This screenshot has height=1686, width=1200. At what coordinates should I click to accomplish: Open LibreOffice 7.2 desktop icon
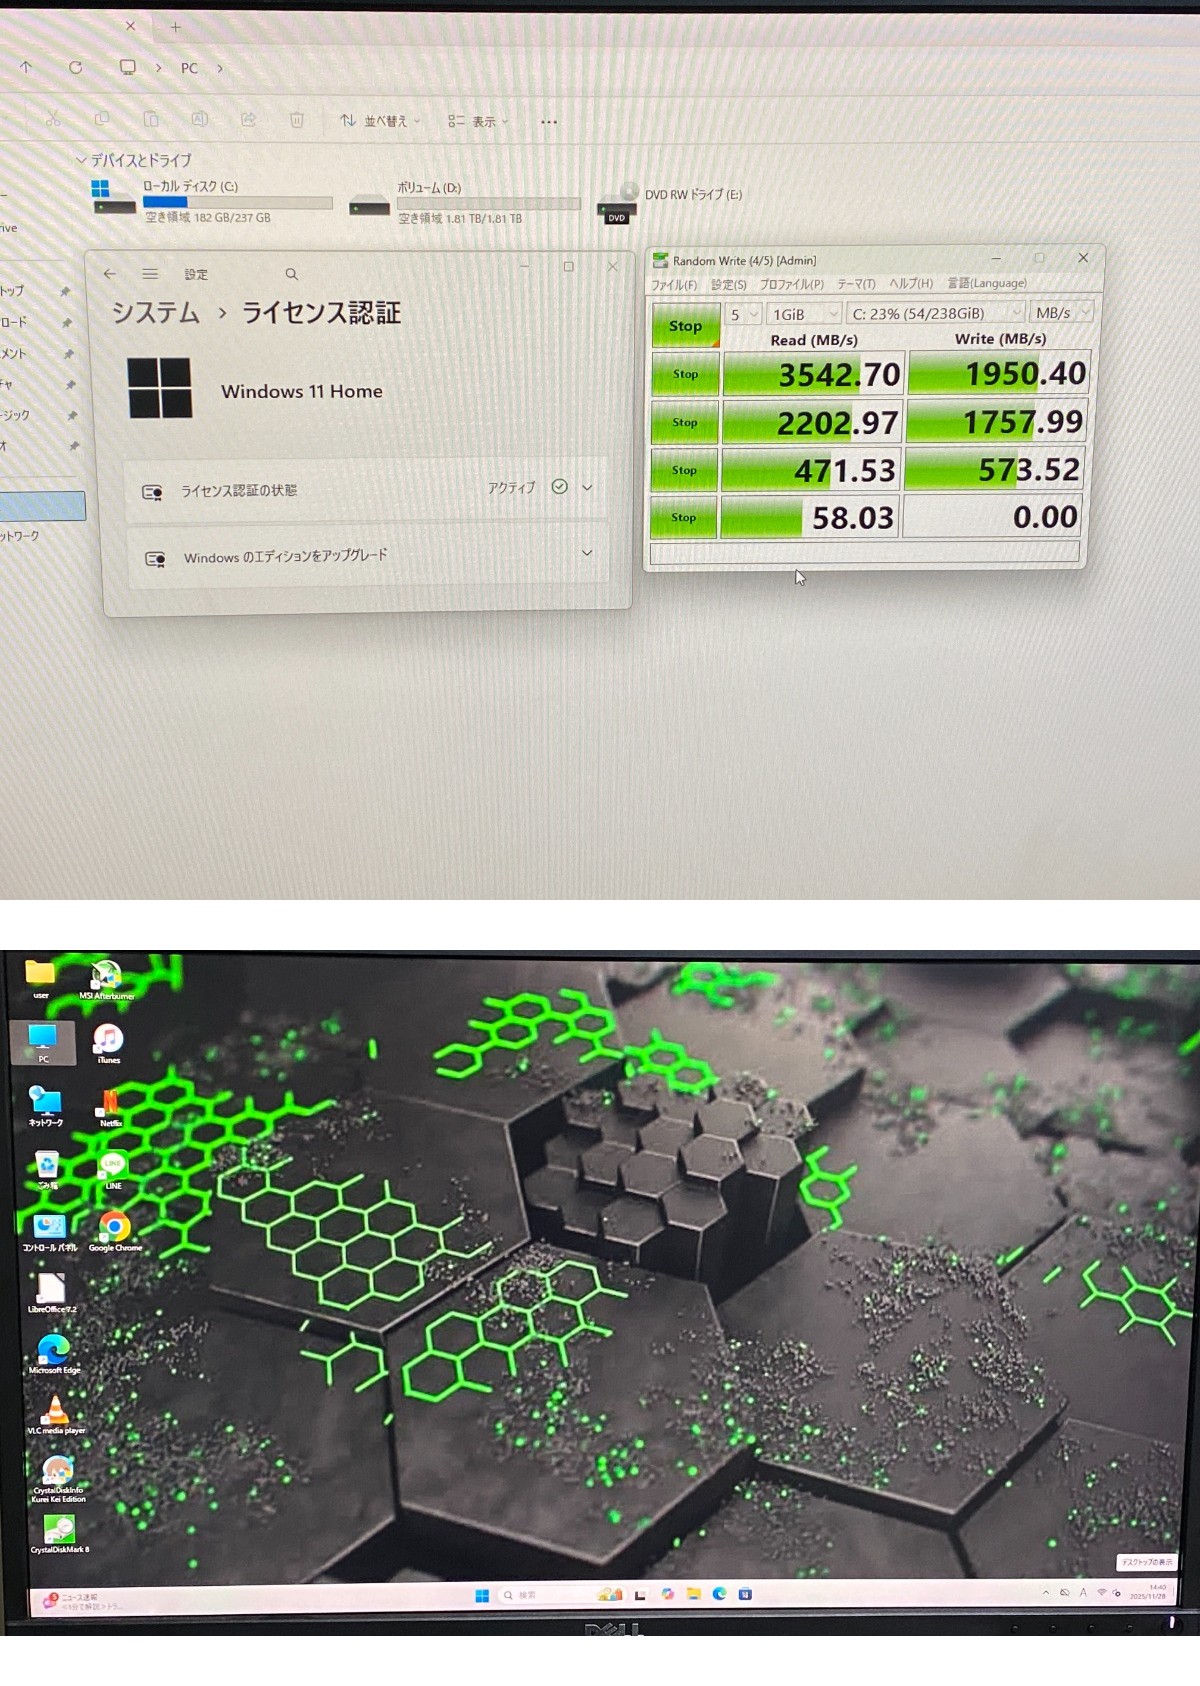(51, 1289)
